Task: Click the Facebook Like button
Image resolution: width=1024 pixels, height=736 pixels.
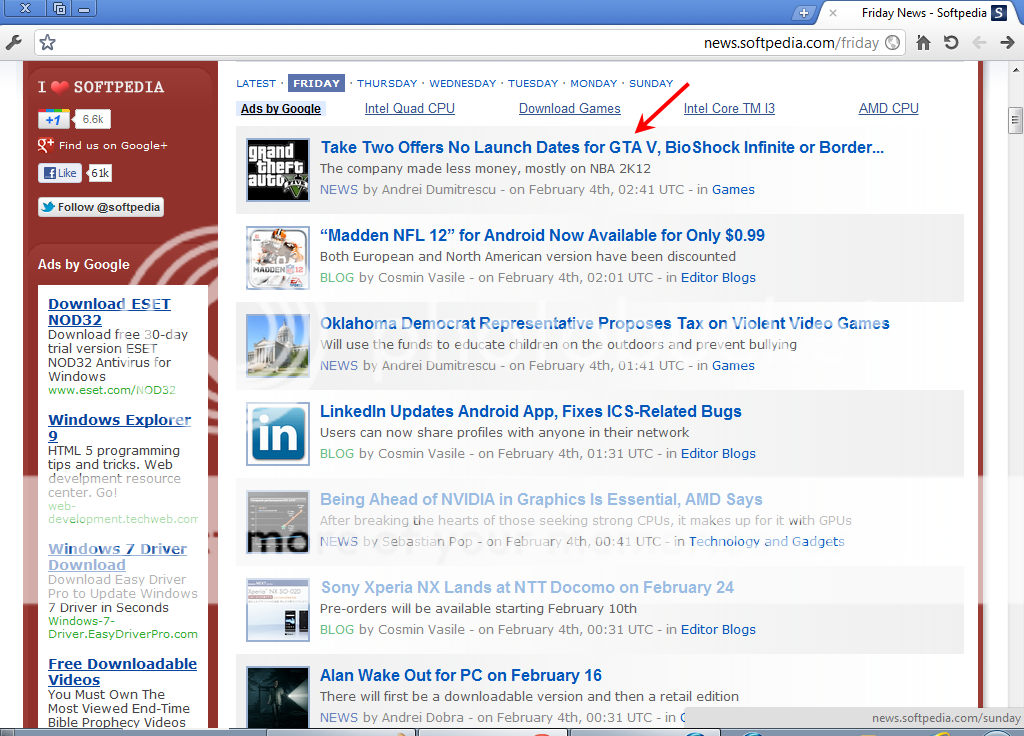Action: click(60, 173)
